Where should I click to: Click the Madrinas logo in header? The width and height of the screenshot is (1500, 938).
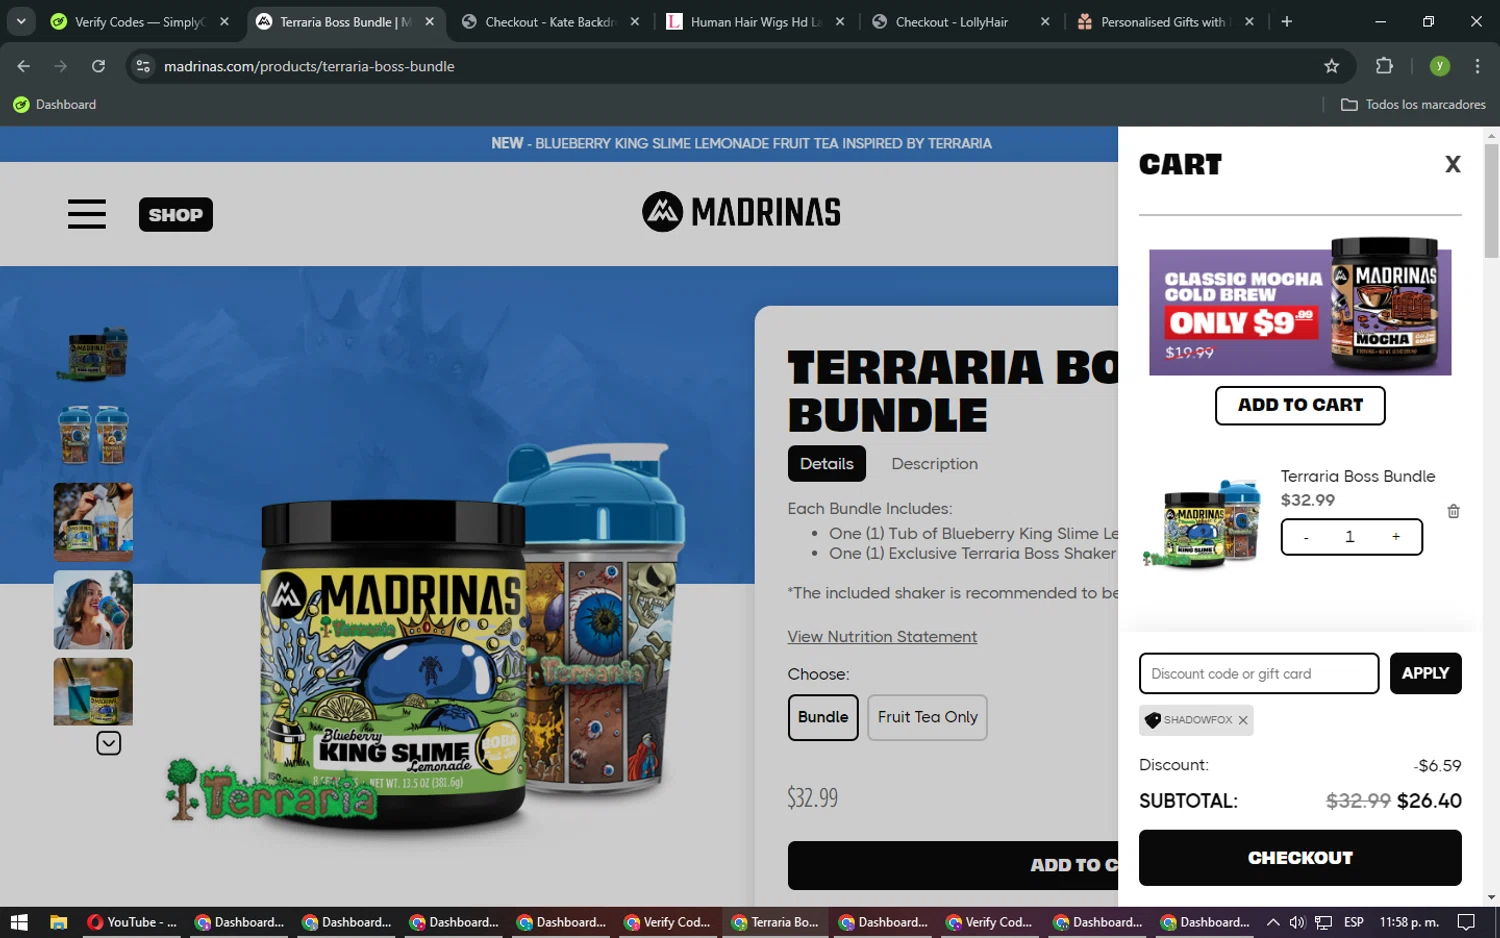pyautogui.click(x=741, y=212)
